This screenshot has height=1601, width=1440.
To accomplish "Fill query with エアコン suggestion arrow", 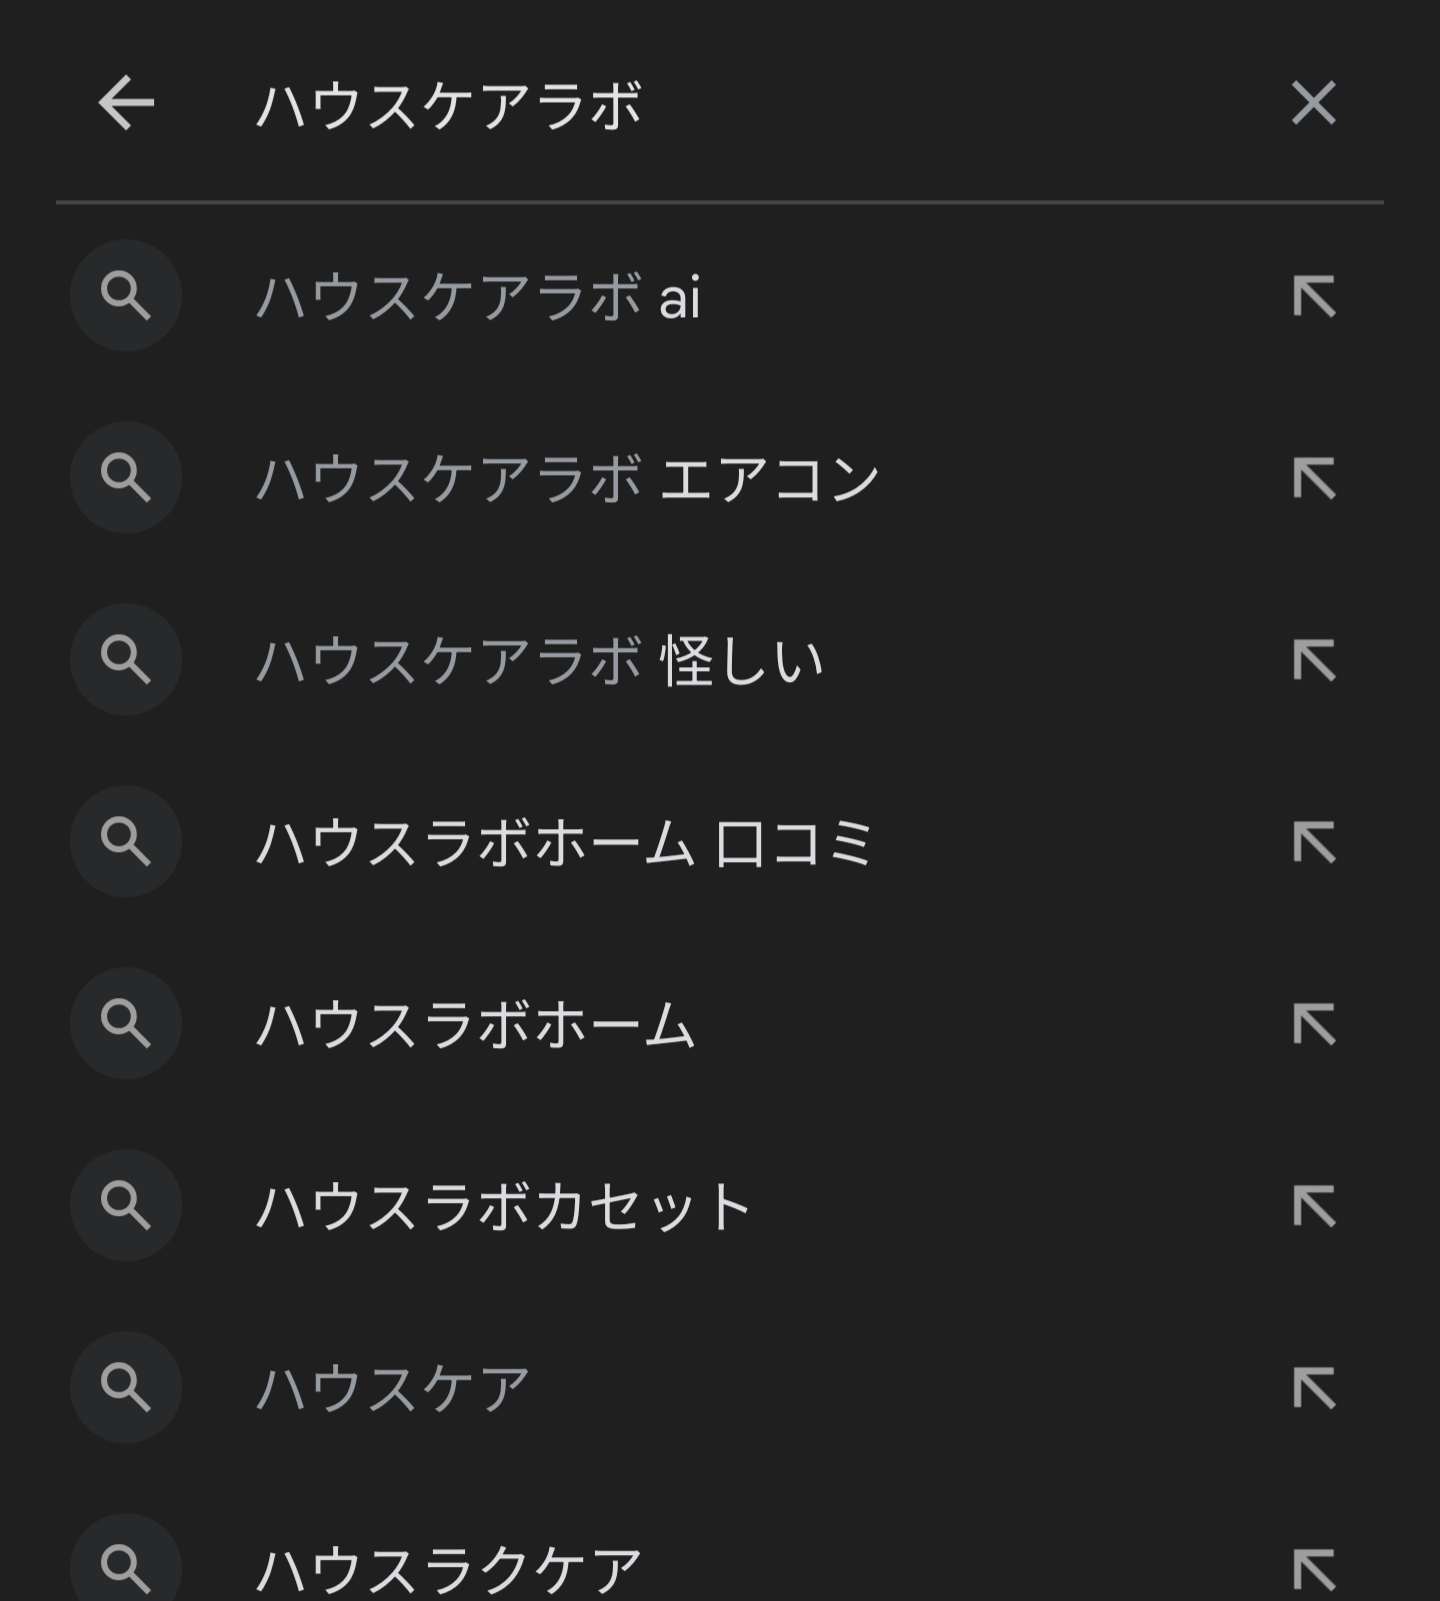I will [x=1313, y=479].
